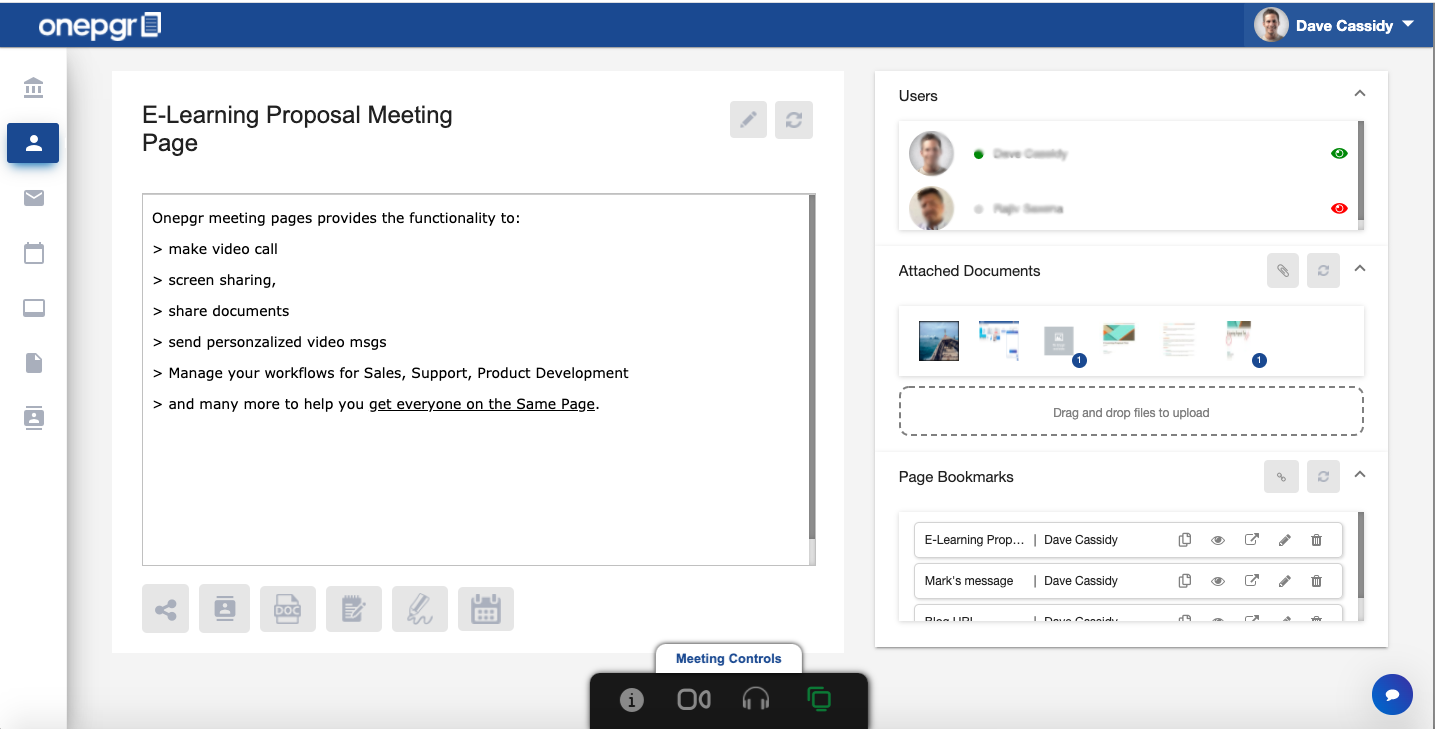
Task: Open Mail from the left sidebar
Action: coord(33,198)
